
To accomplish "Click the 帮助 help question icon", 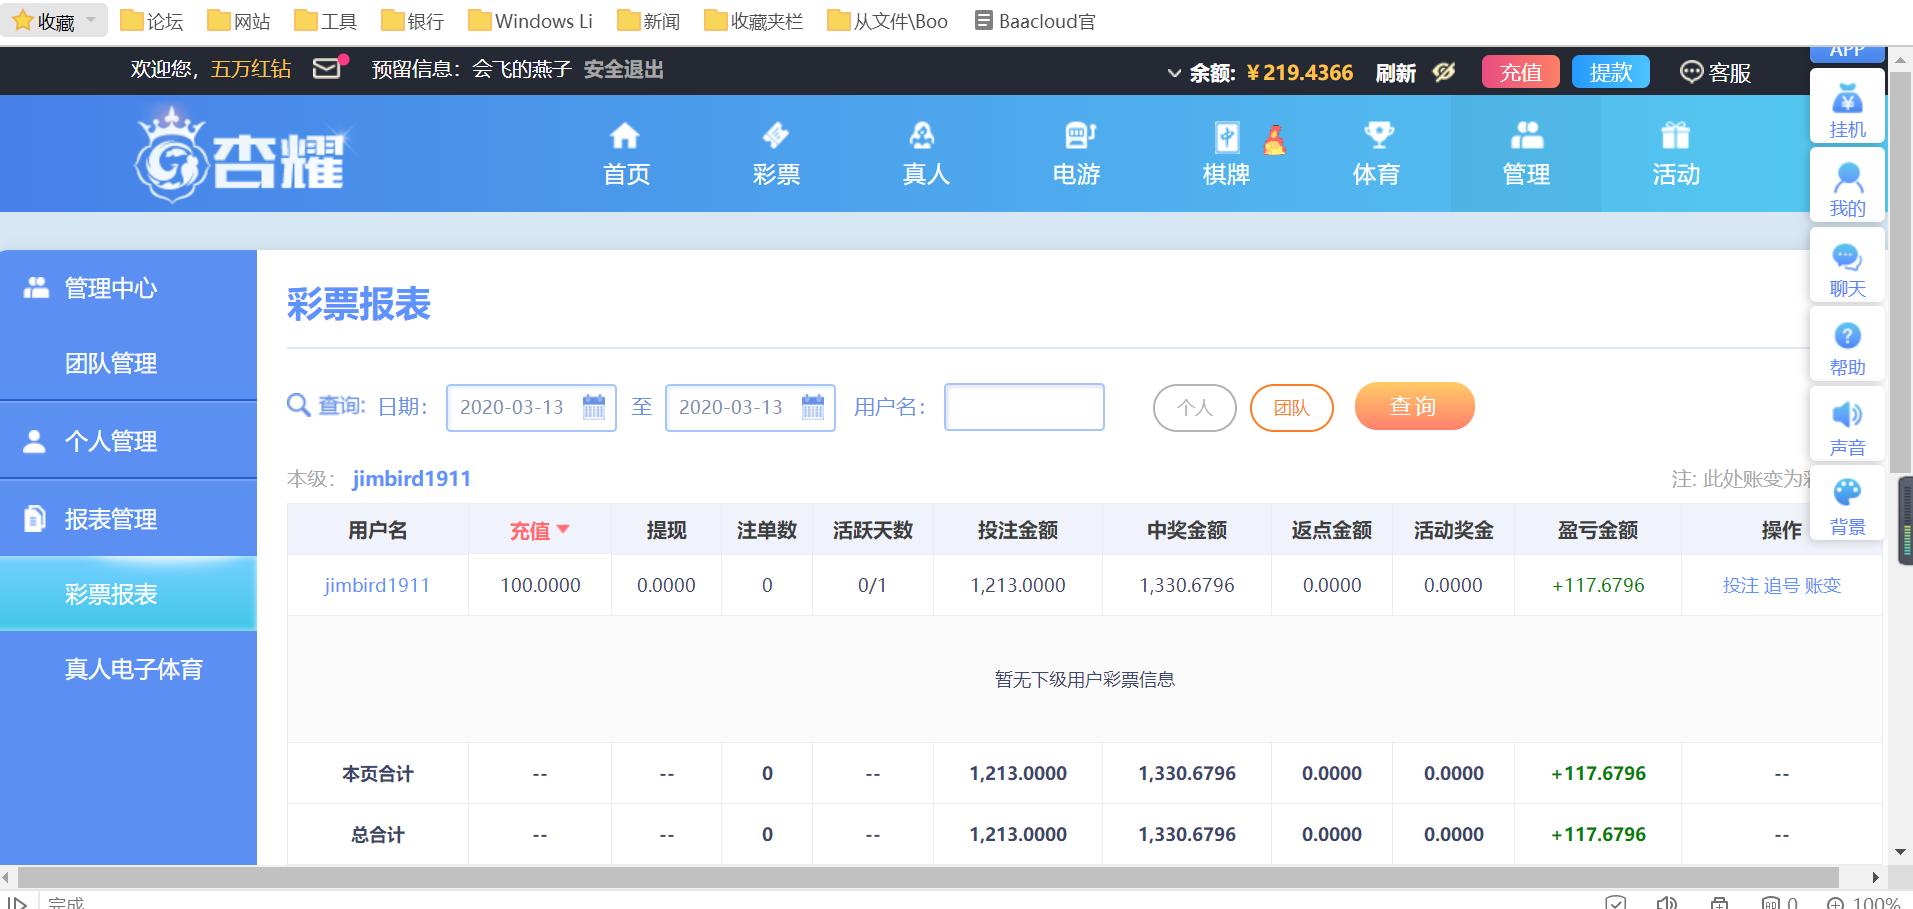I will 1846,337.
